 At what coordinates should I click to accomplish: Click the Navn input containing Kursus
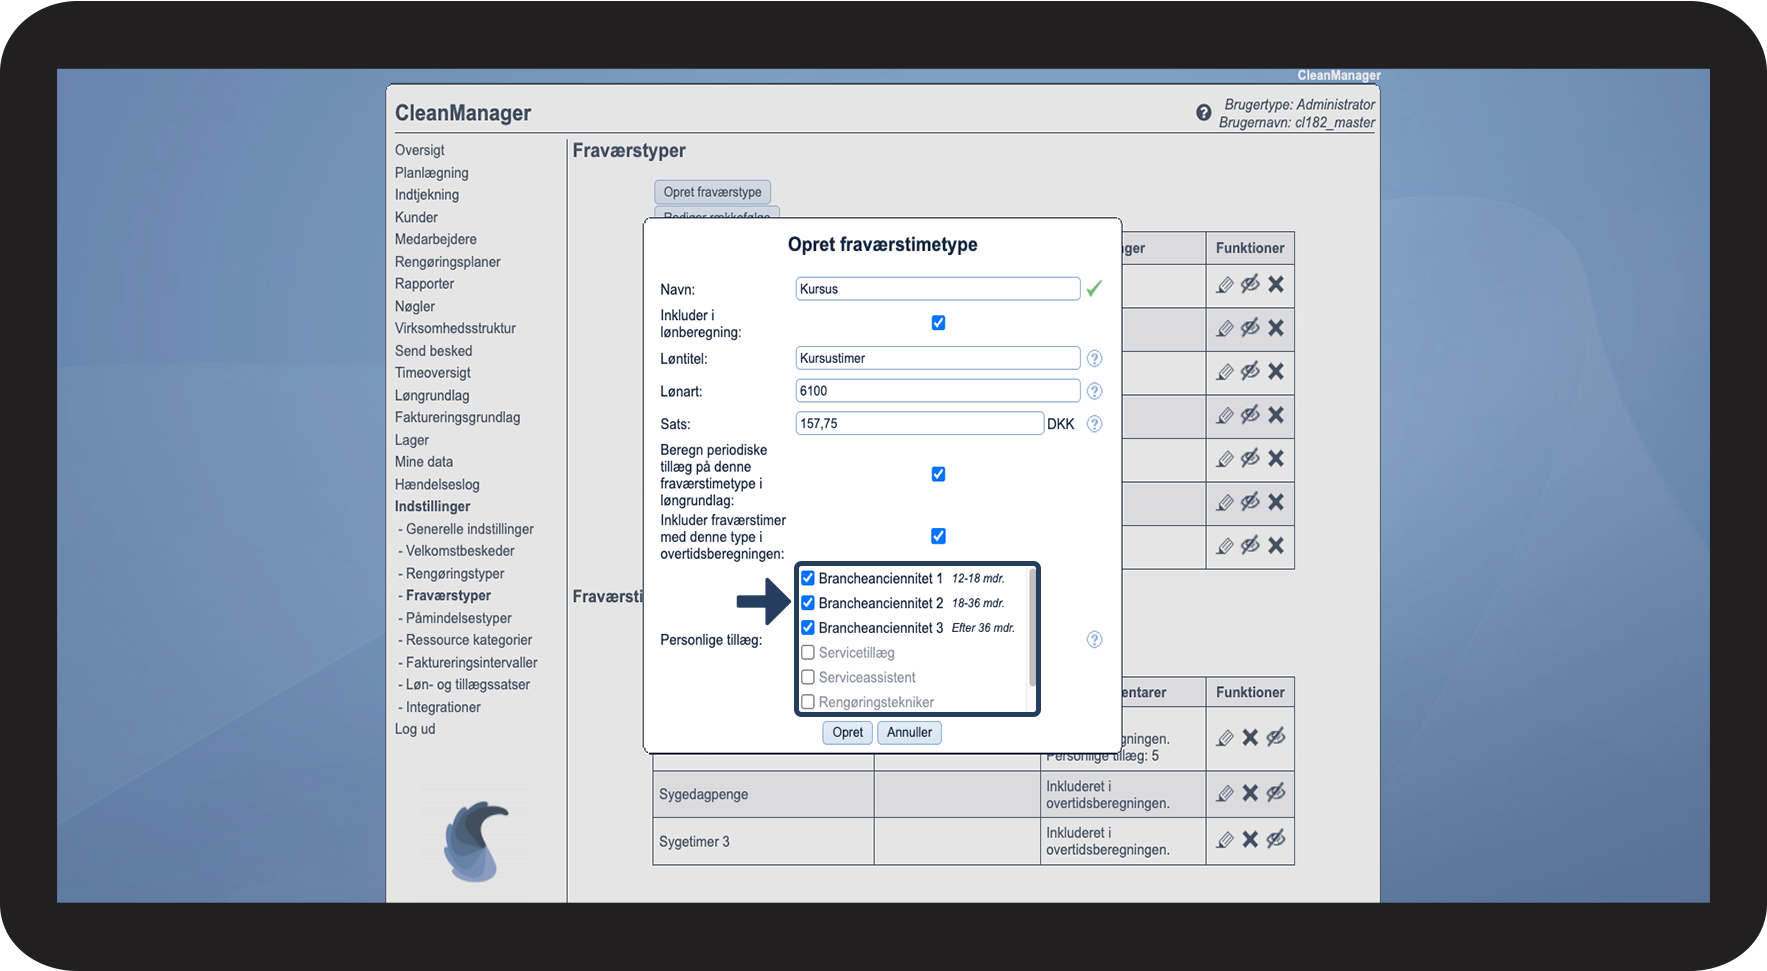[x=938, y=289]
